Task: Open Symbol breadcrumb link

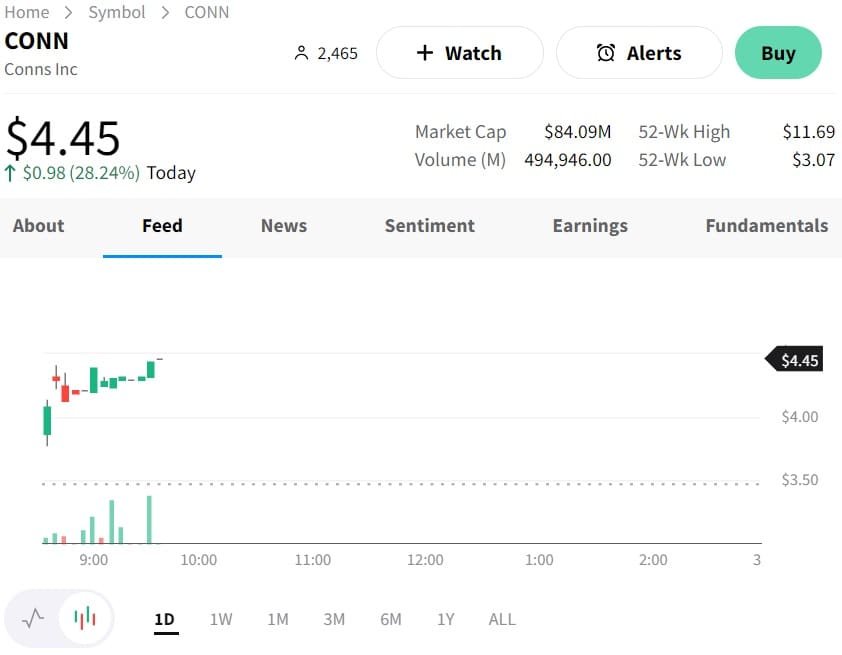Action: 117,12
